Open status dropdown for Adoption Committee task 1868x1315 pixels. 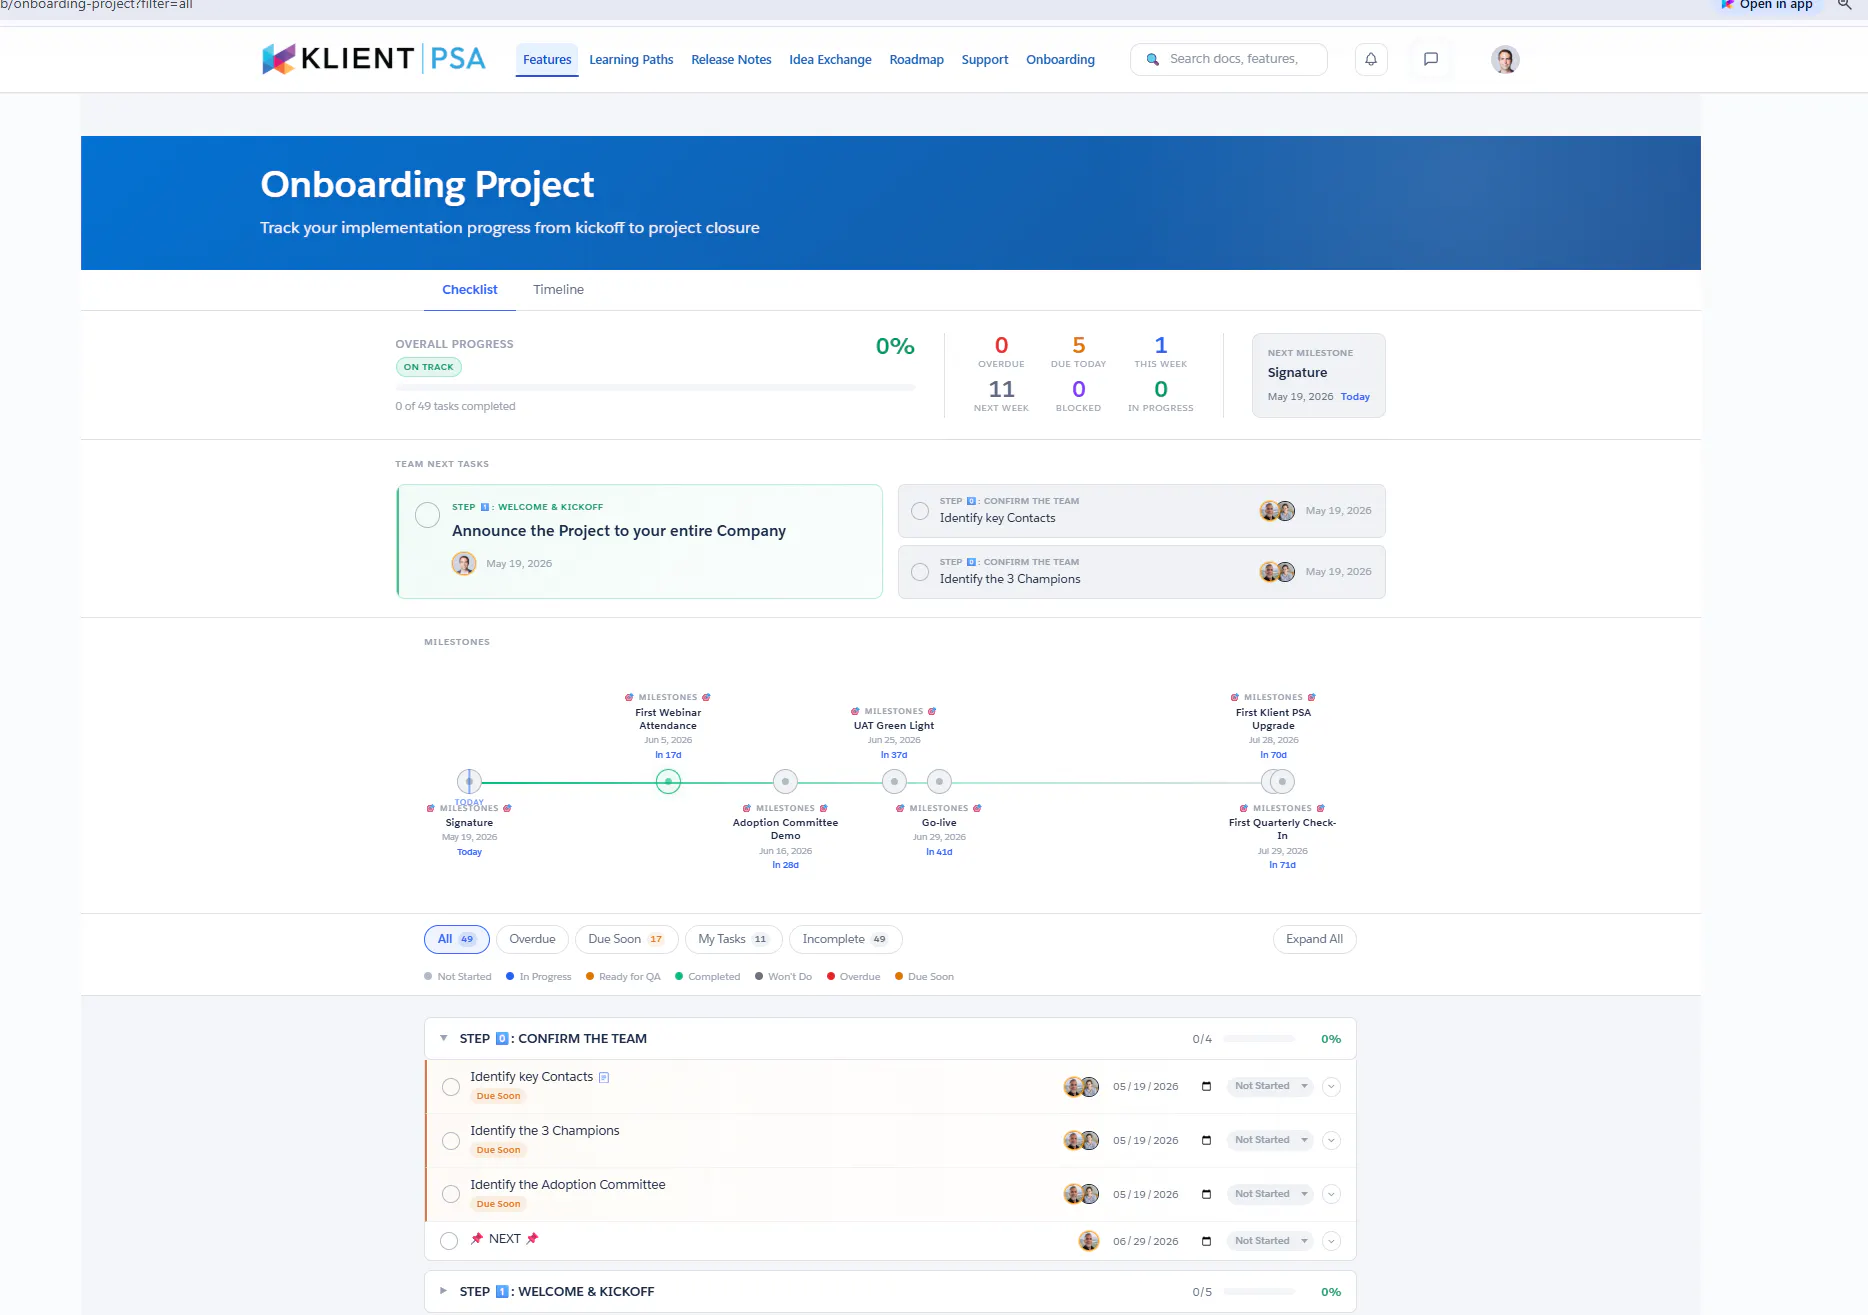1270,1194
